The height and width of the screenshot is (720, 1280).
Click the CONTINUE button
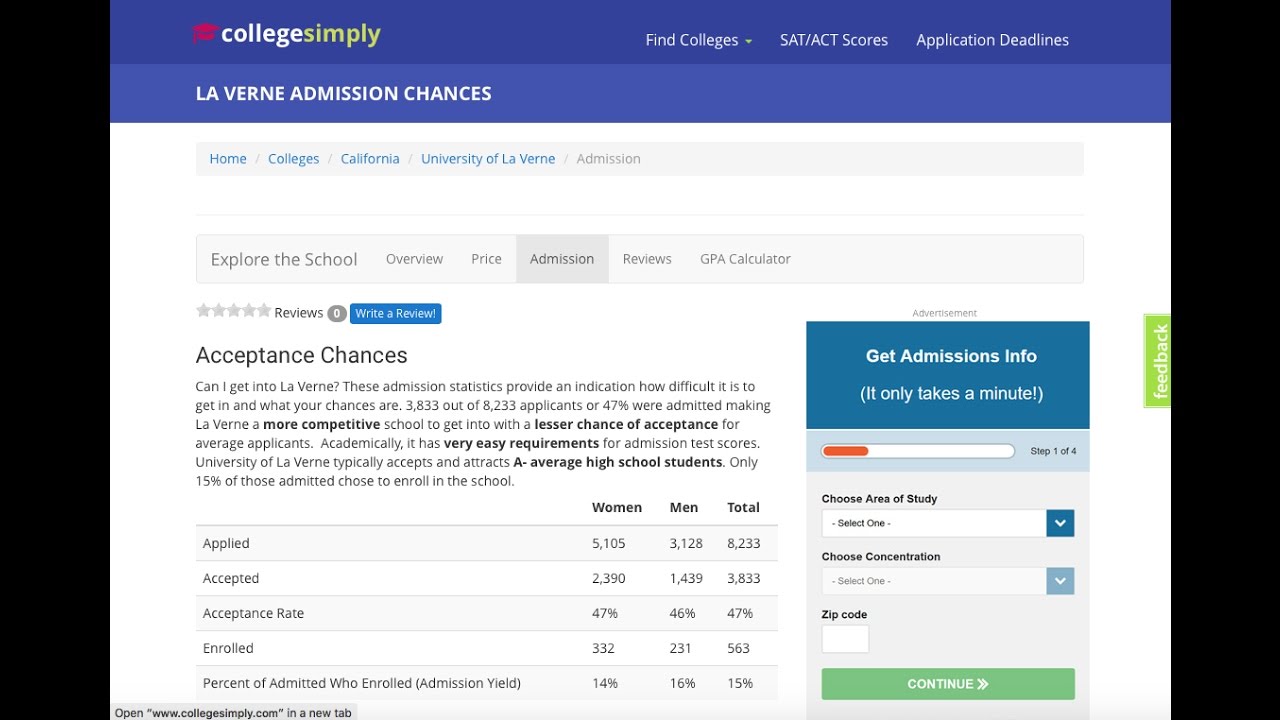pos(948,684)
